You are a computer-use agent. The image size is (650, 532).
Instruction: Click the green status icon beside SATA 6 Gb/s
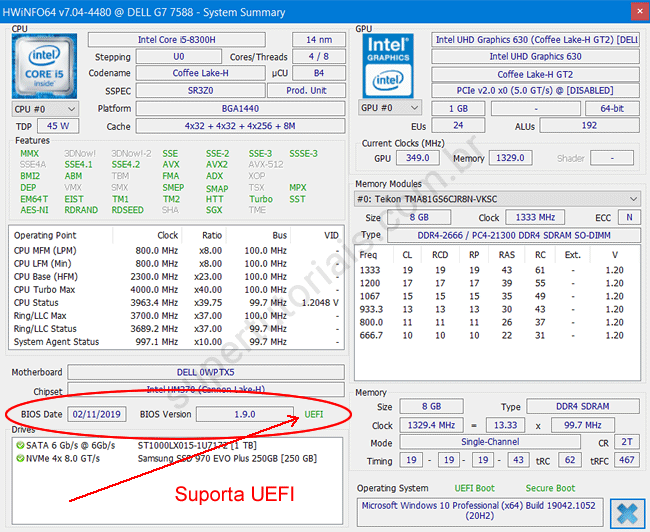tap(20, 444)
